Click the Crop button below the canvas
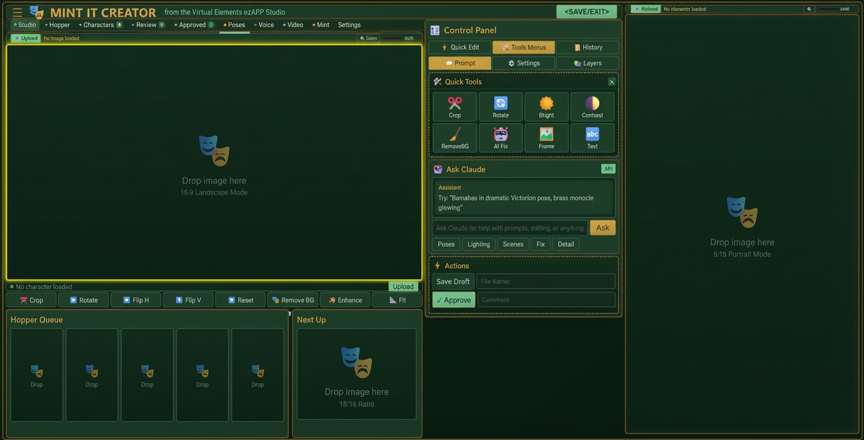 pos(31,300)
